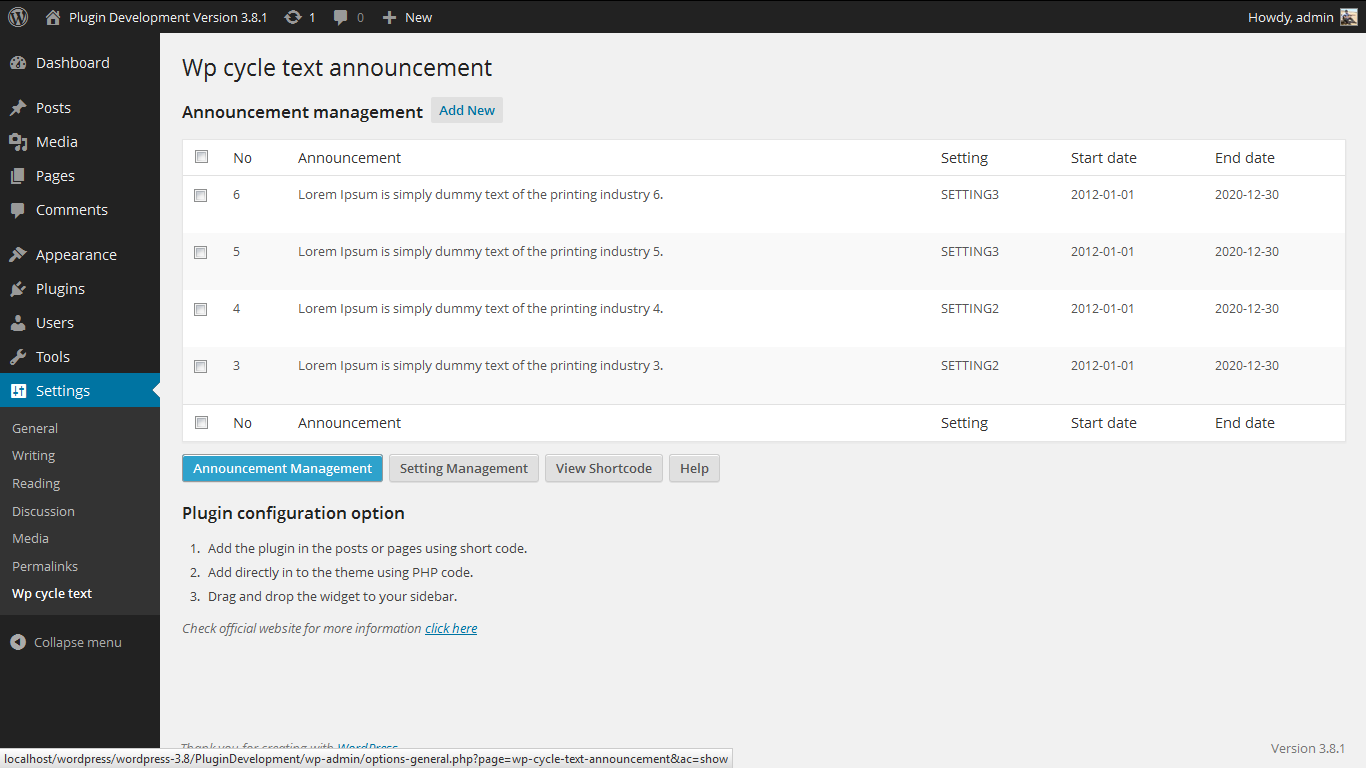1366x768 pixels.
Task: Click the Collapse menu arrow icon
Action: coord(18,642)
